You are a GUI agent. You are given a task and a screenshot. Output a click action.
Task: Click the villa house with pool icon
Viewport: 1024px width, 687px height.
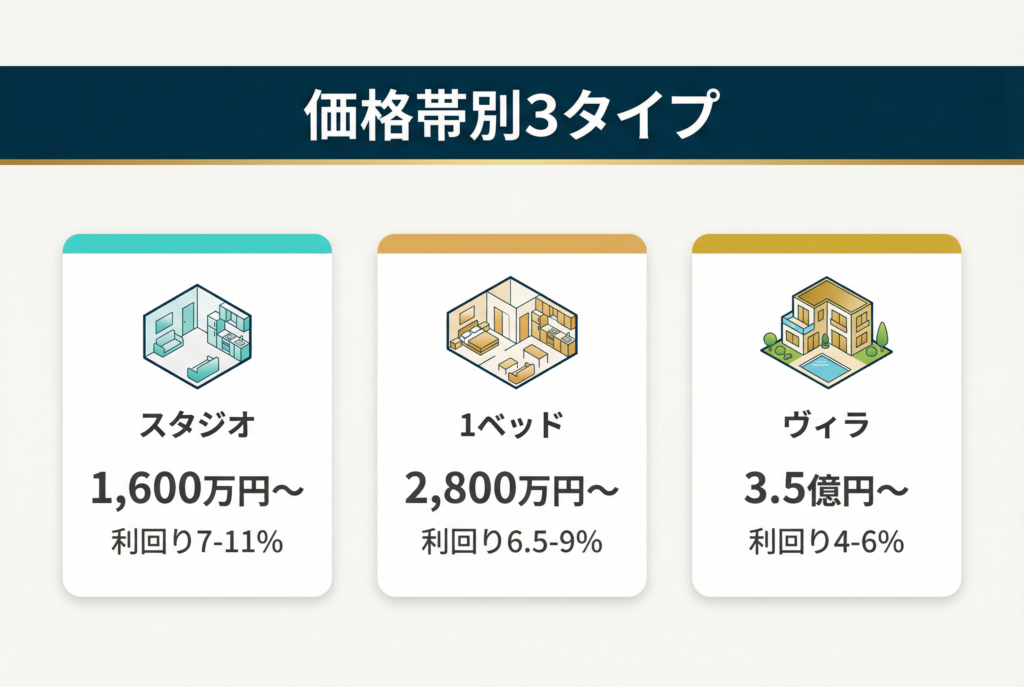(826, 331)
